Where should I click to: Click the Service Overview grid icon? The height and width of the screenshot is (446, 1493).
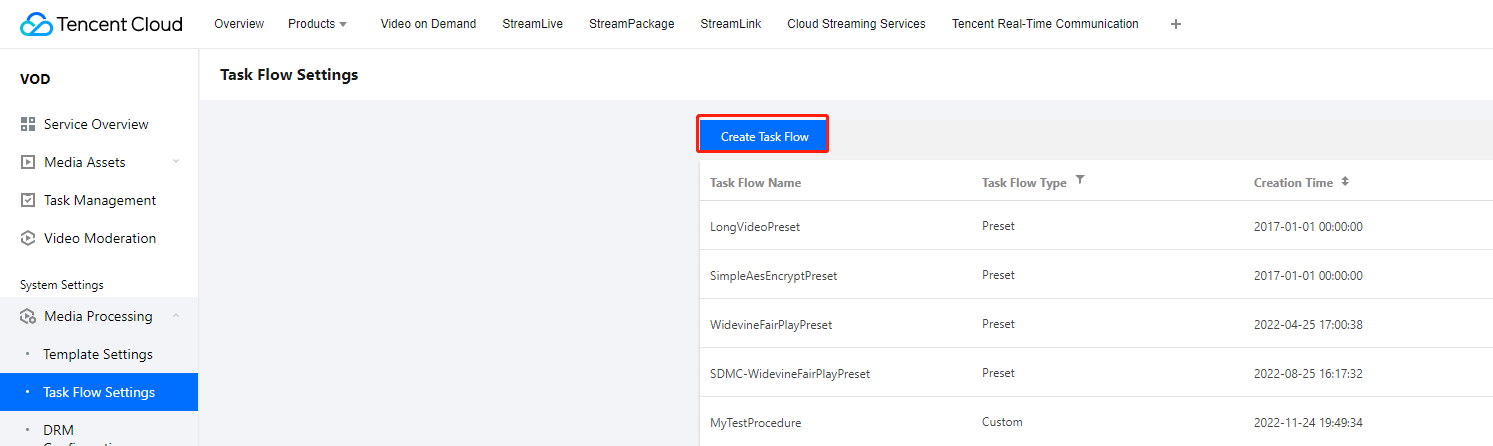(x=28, y=125)
